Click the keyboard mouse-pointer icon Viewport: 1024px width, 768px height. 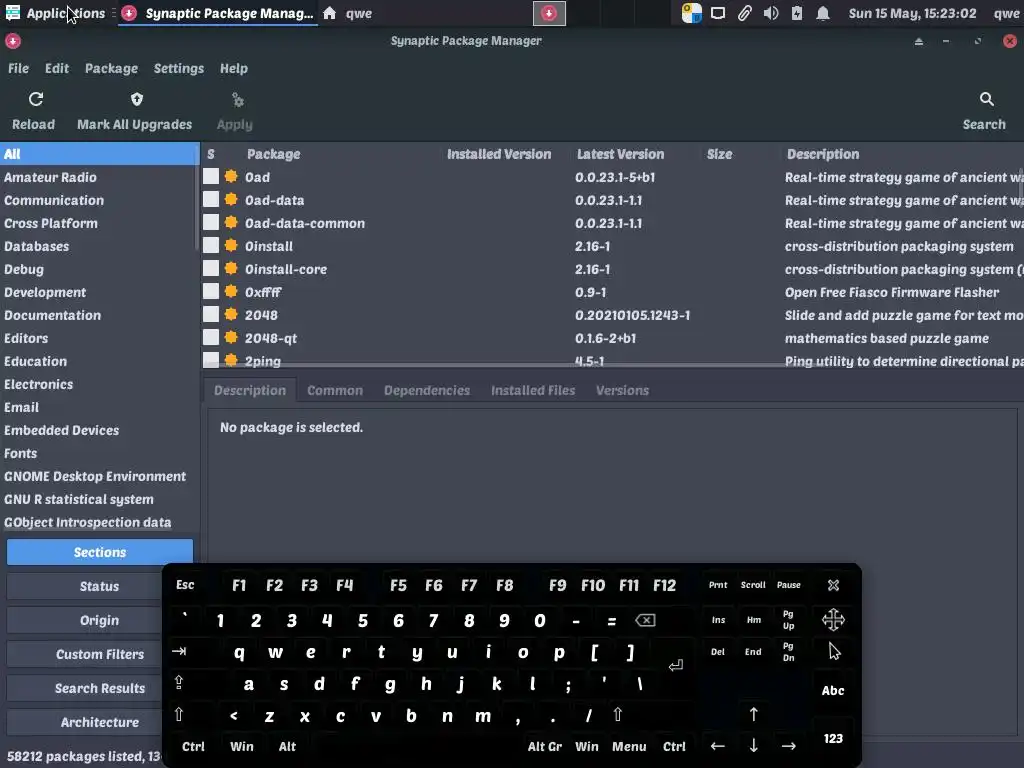[834, 651]
